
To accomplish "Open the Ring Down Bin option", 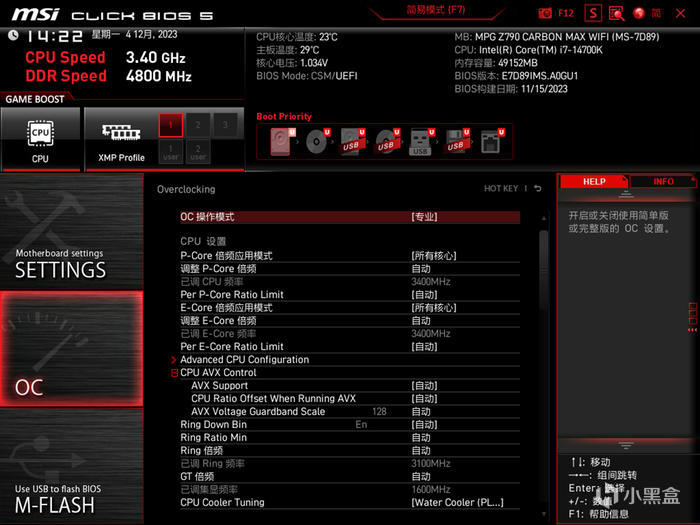I will tap(350, 425).
